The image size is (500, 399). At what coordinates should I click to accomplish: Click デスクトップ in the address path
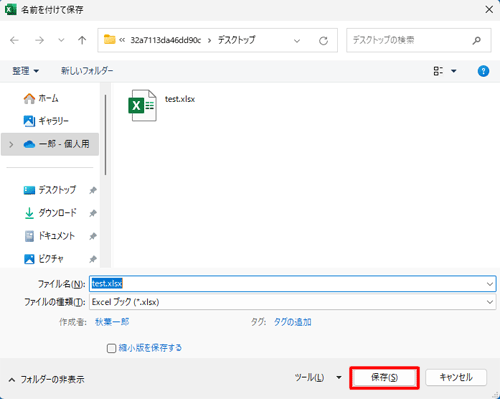(x=236, y=40)
